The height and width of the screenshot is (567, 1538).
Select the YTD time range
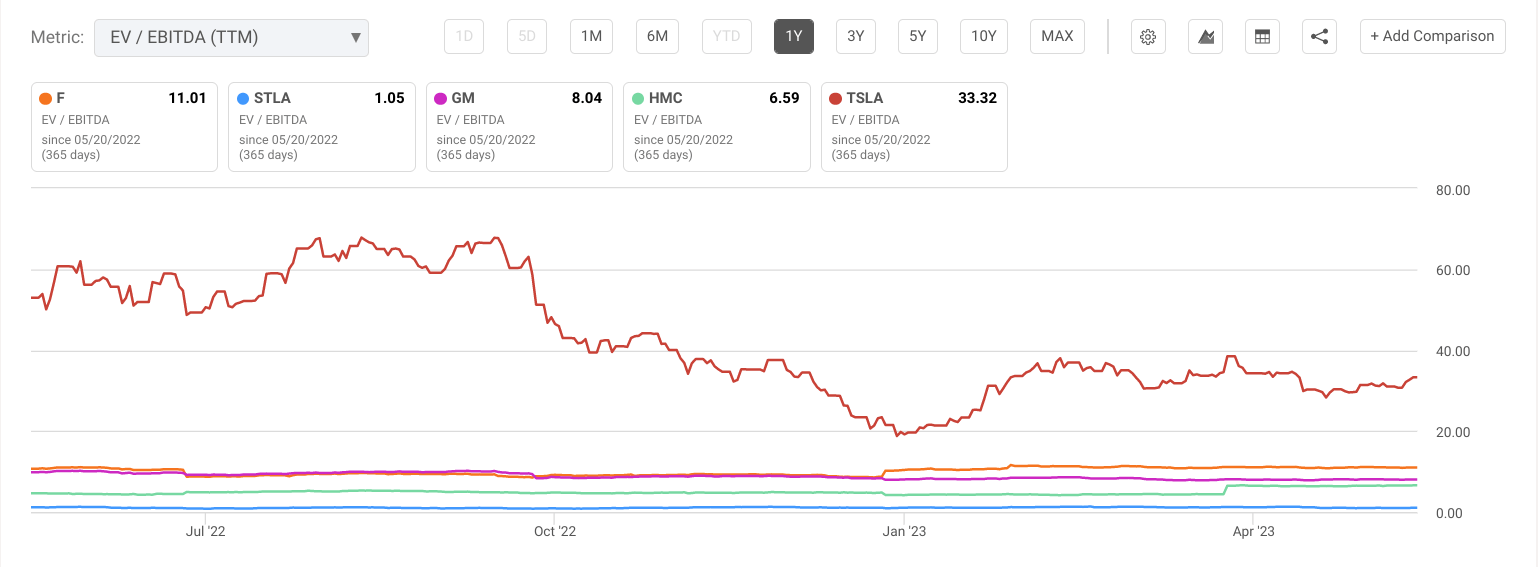[x=726, y=37]
